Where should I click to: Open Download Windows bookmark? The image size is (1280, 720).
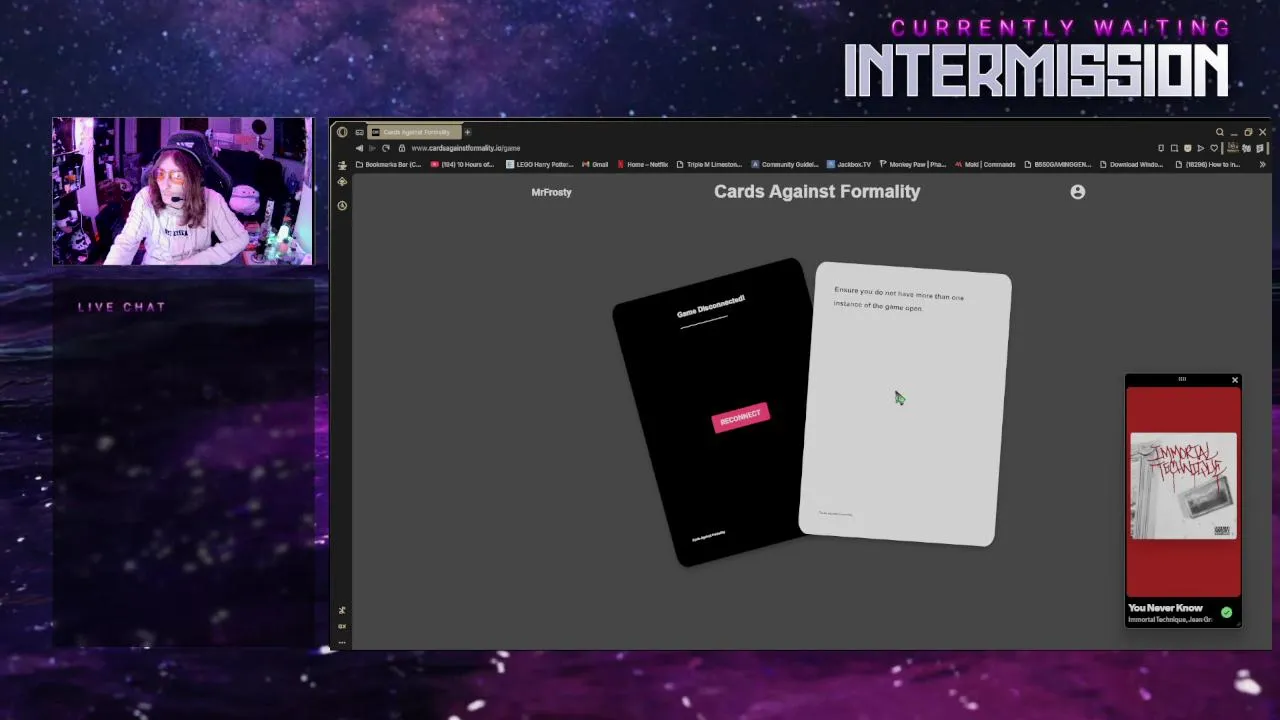click(1131, 165)
